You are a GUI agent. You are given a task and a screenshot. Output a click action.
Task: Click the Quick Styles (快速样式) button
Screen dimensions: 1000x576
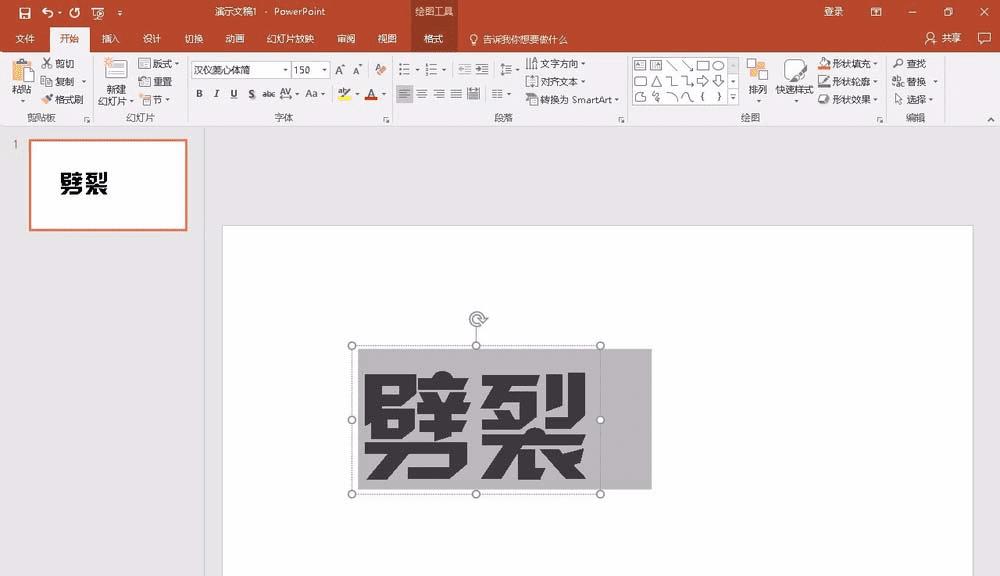(x=795, y=78)
